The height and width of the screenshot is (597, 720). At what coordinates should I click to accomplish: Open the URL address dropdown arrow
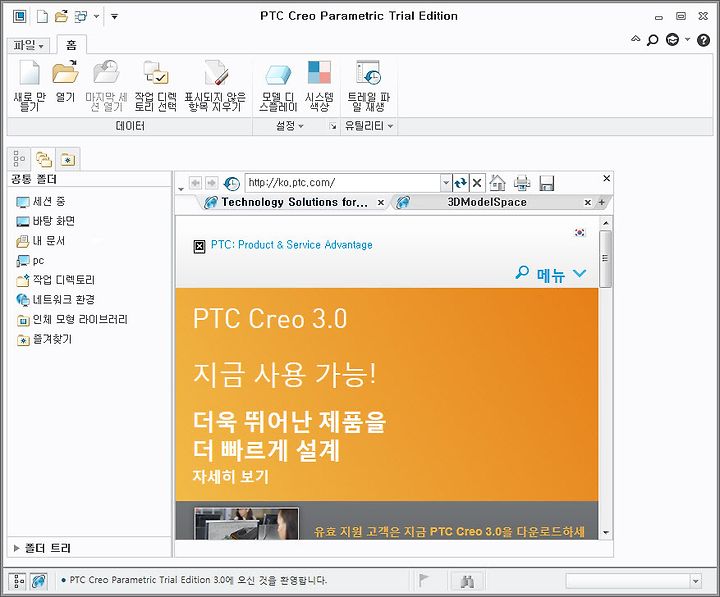445,183
